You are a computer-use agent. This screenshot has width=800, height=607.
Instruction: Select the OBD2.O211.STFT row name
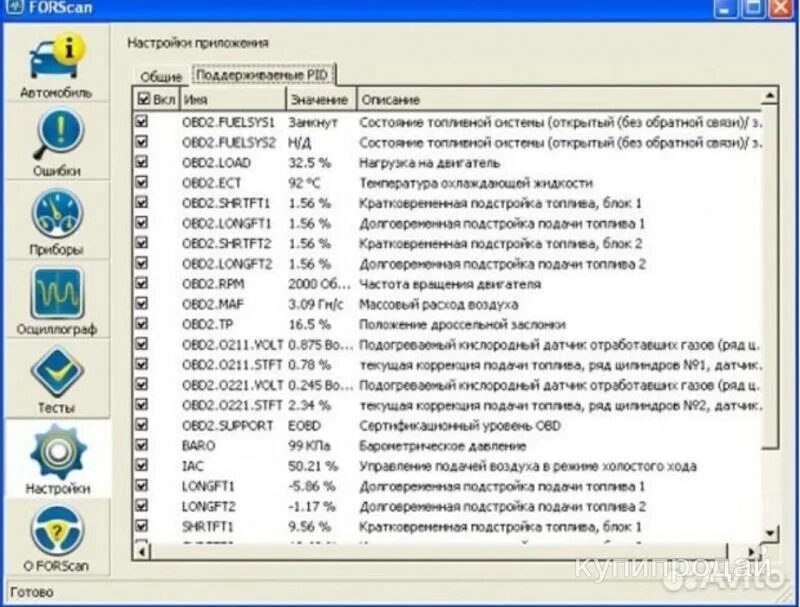[x=232, y=365]
